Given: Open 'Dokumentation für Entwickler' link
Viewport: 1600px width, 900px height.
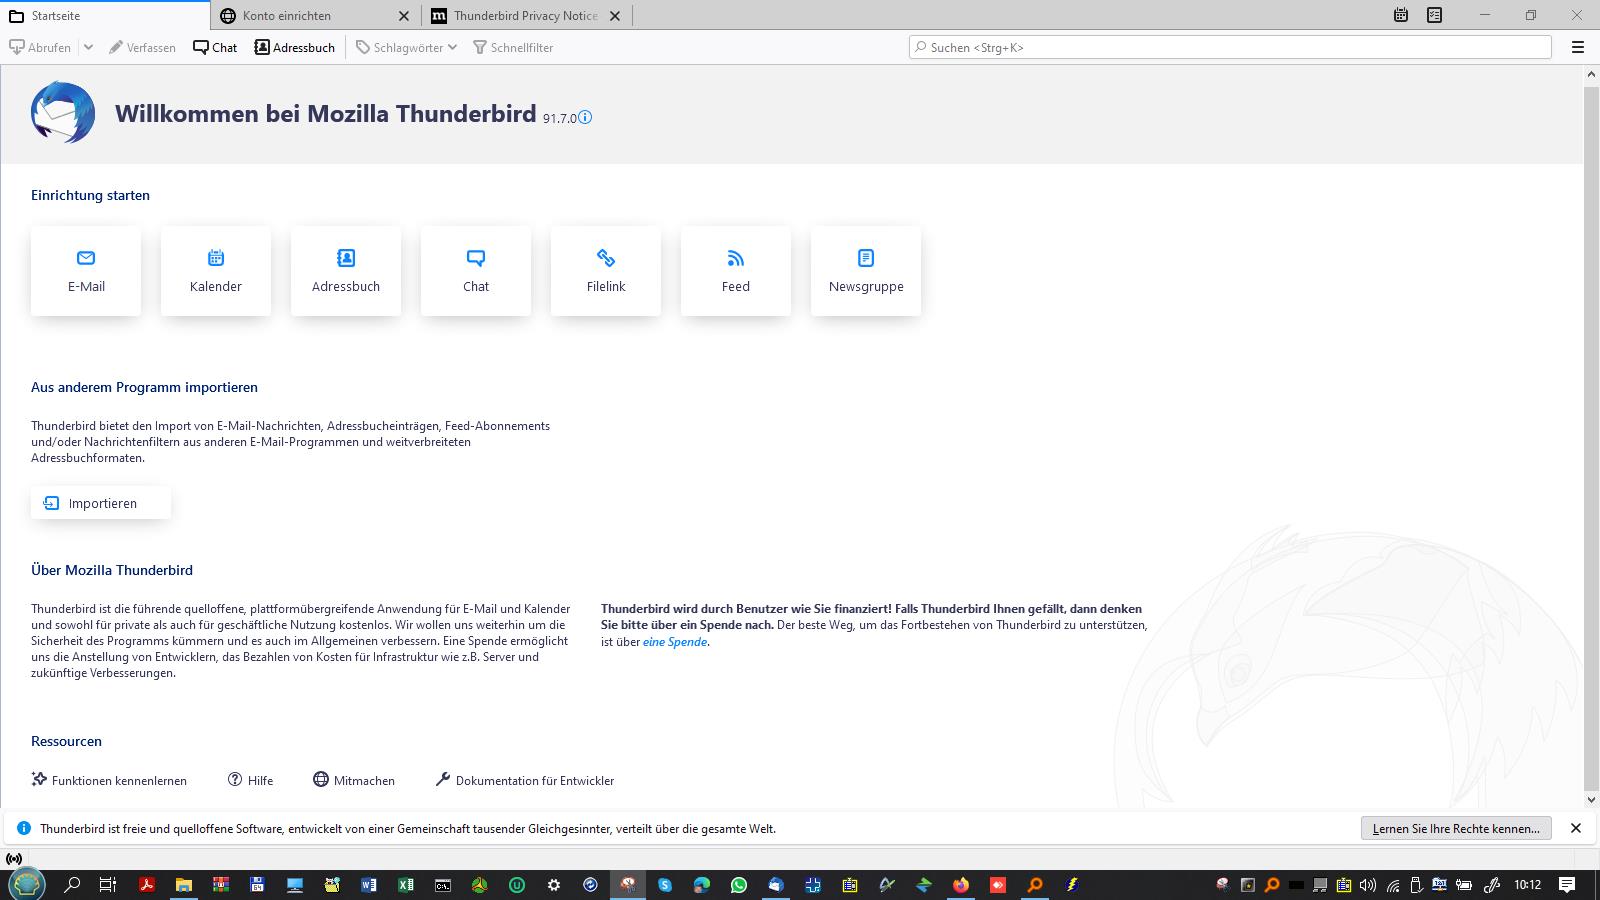Looking at the screenshot, I should pos(525,780).
